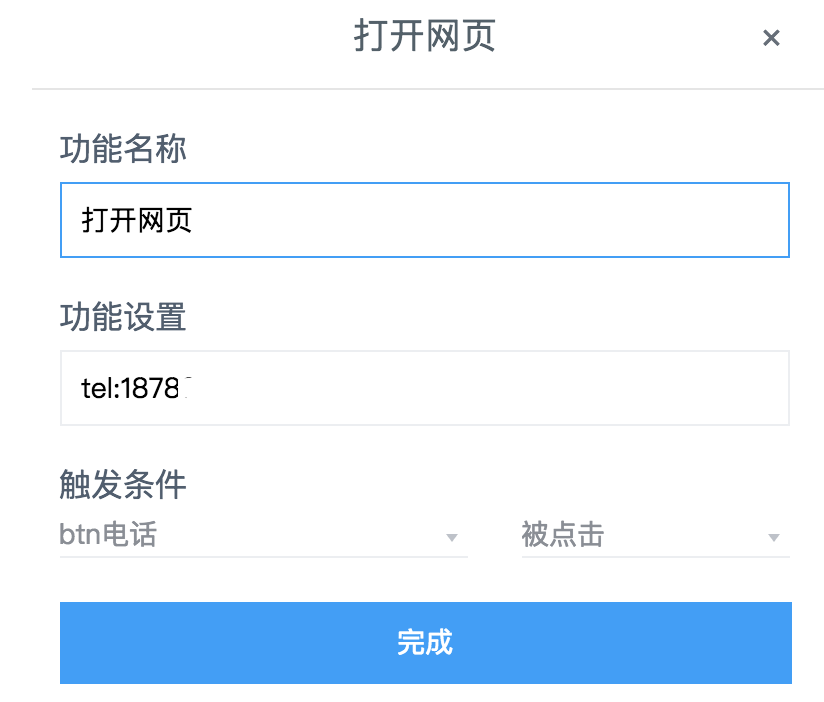The image size is (824, 702).
Task: Close the 打开网页 dialog with the X
Action: [770, 38]
